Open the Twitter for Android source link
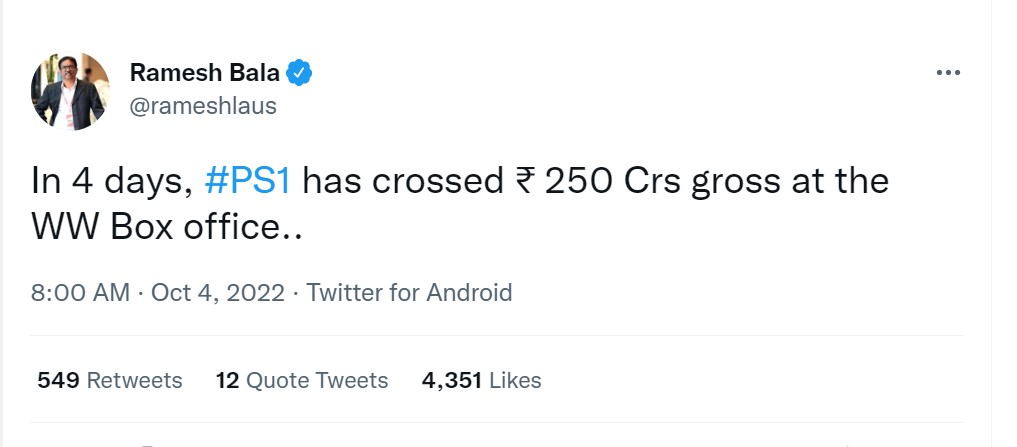 [x=409, y=293]
